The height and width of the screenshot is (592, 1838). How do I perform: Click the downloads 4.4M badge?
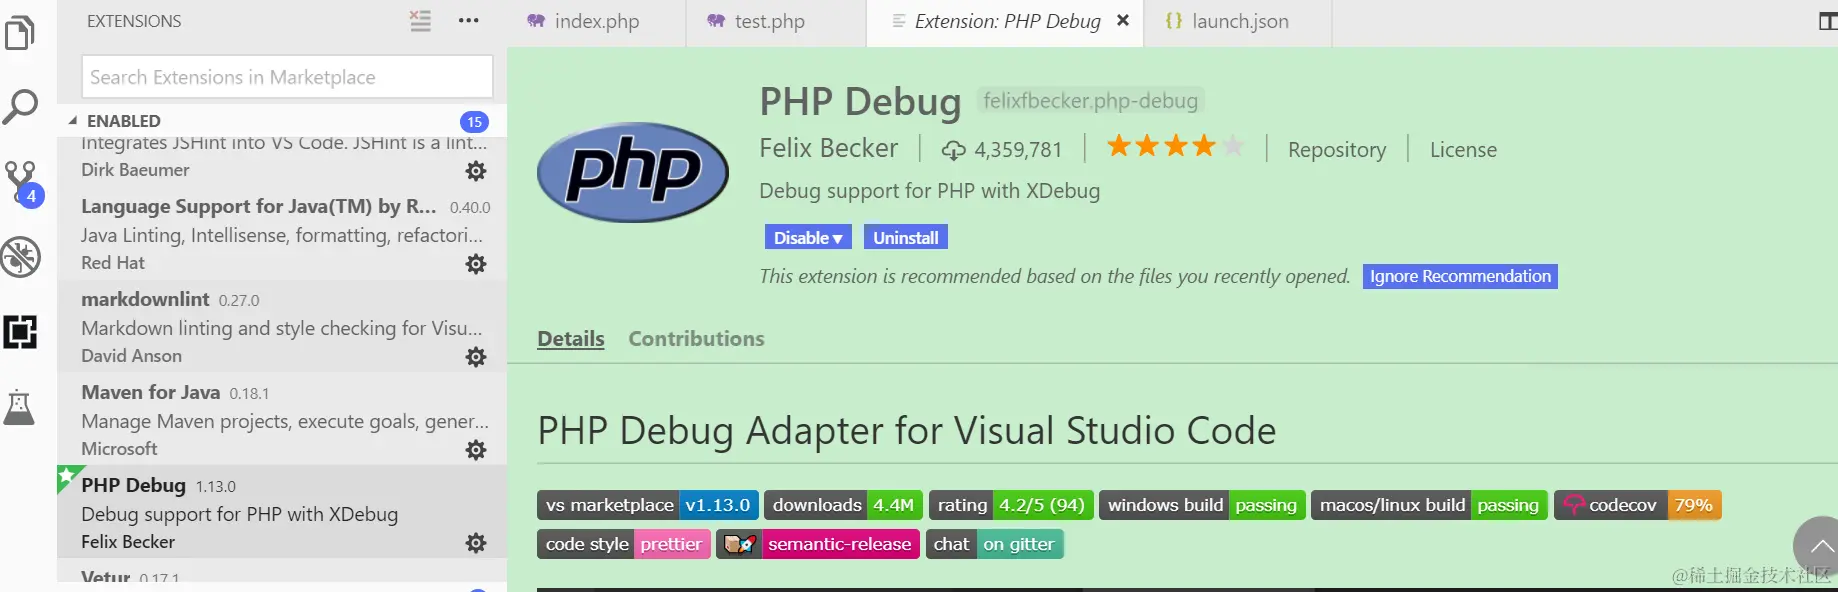pos(844,505)
